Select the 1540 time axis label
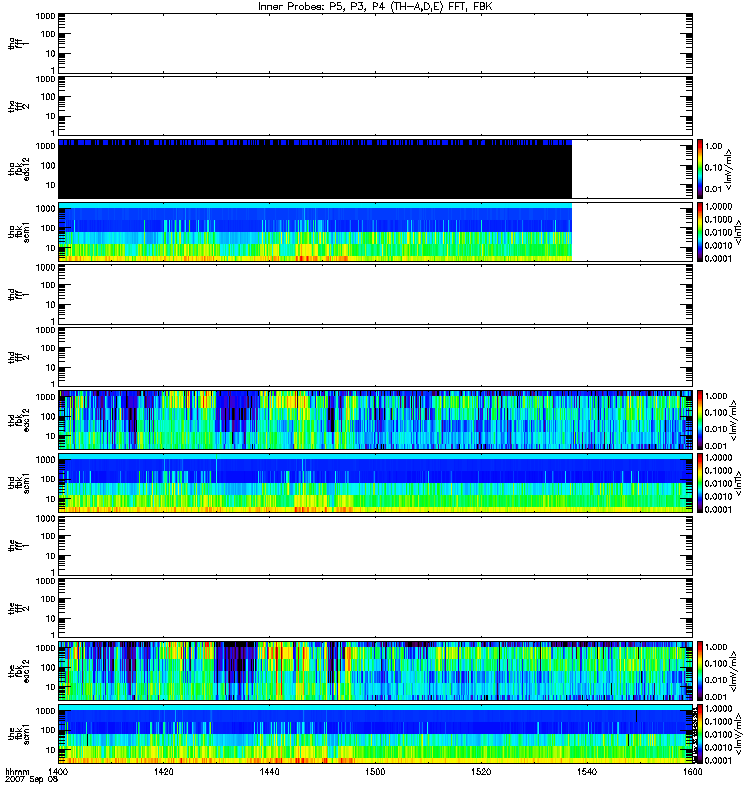Image resolution: width=750 pixels, height=800 pixels. (x=587, y=771)
